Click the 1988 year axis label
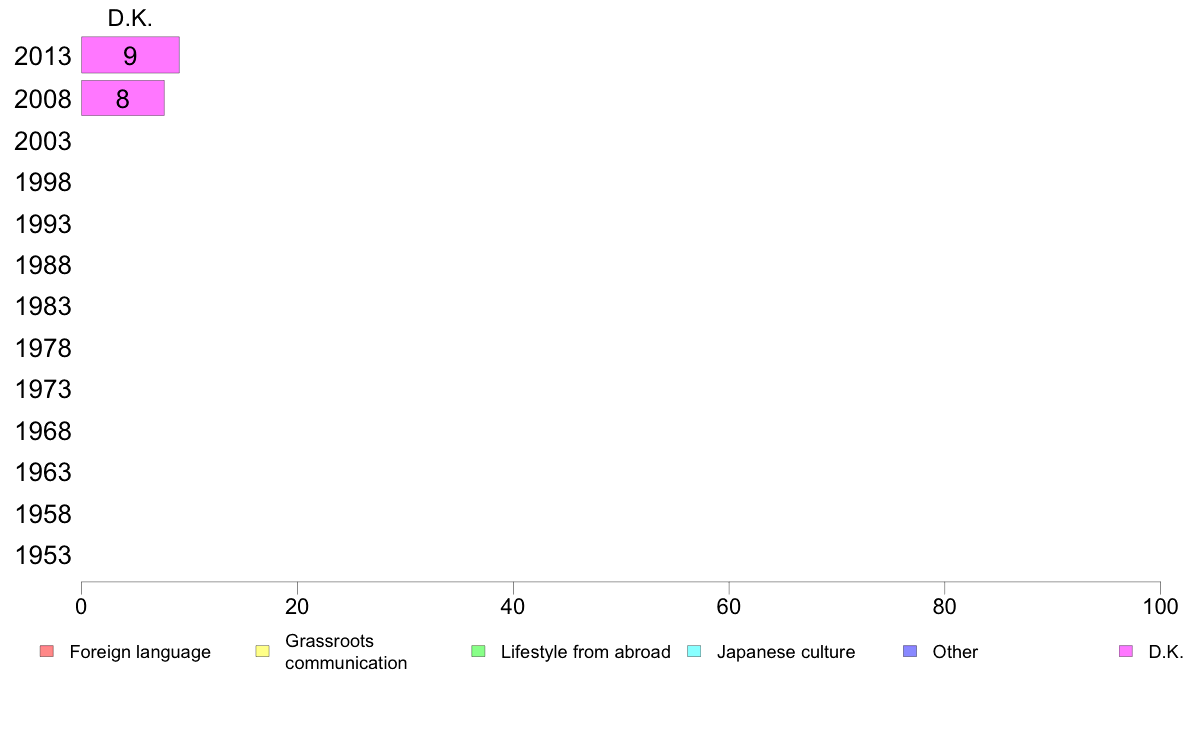1188x736 pixels. click(x=43, y=265)
